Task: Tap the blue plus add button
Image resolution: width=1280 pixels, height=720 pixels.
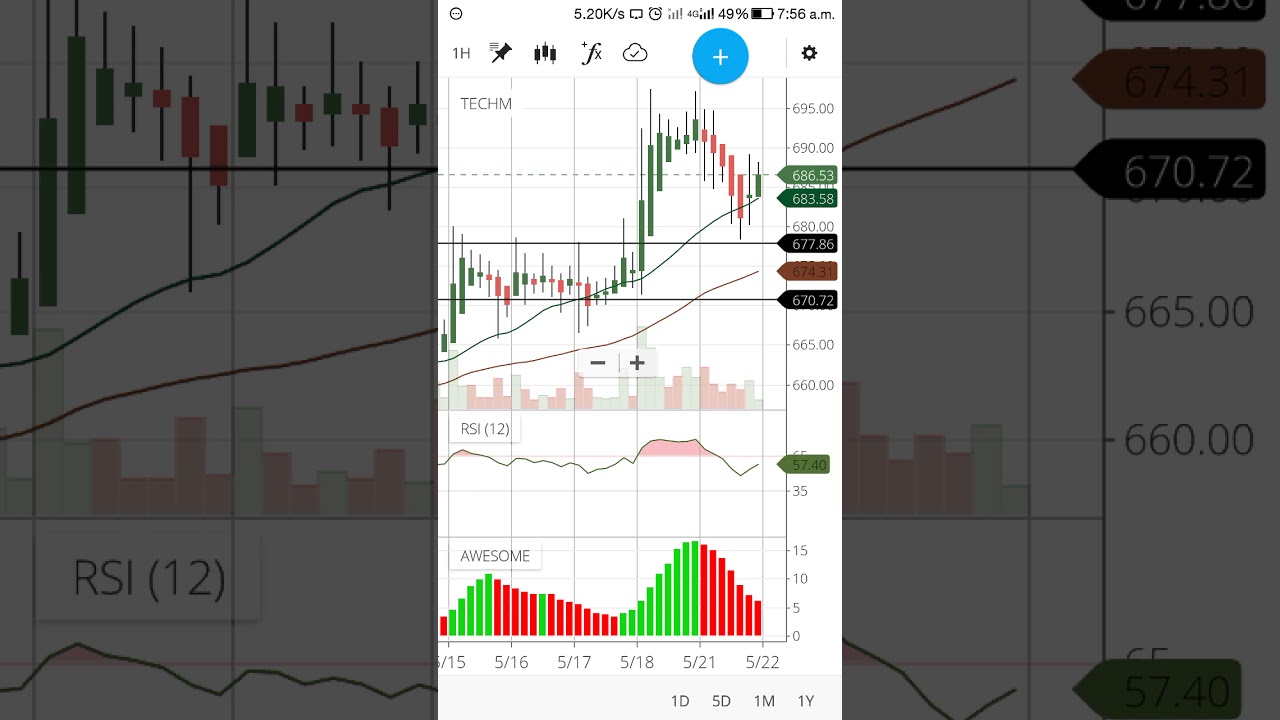Action: coord(720,57)
